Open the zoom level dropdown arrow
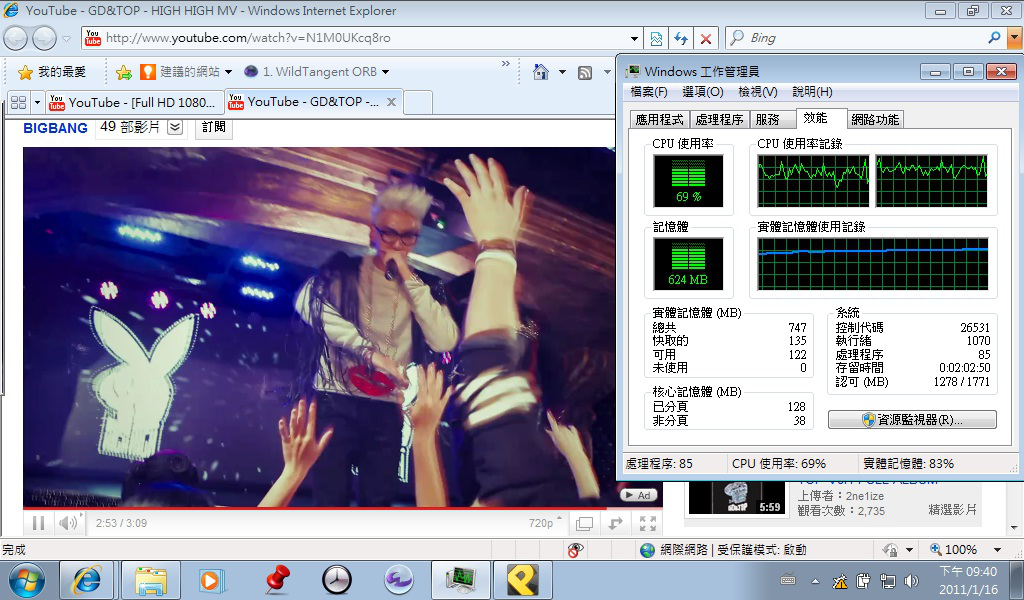This screenshot has height=600, width=1024. click(x=997, y=550)
